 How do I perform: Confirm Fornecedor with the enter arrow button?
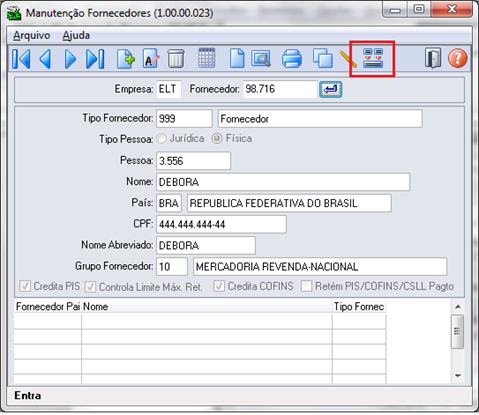pyautogui.click(x=330, y=89)
